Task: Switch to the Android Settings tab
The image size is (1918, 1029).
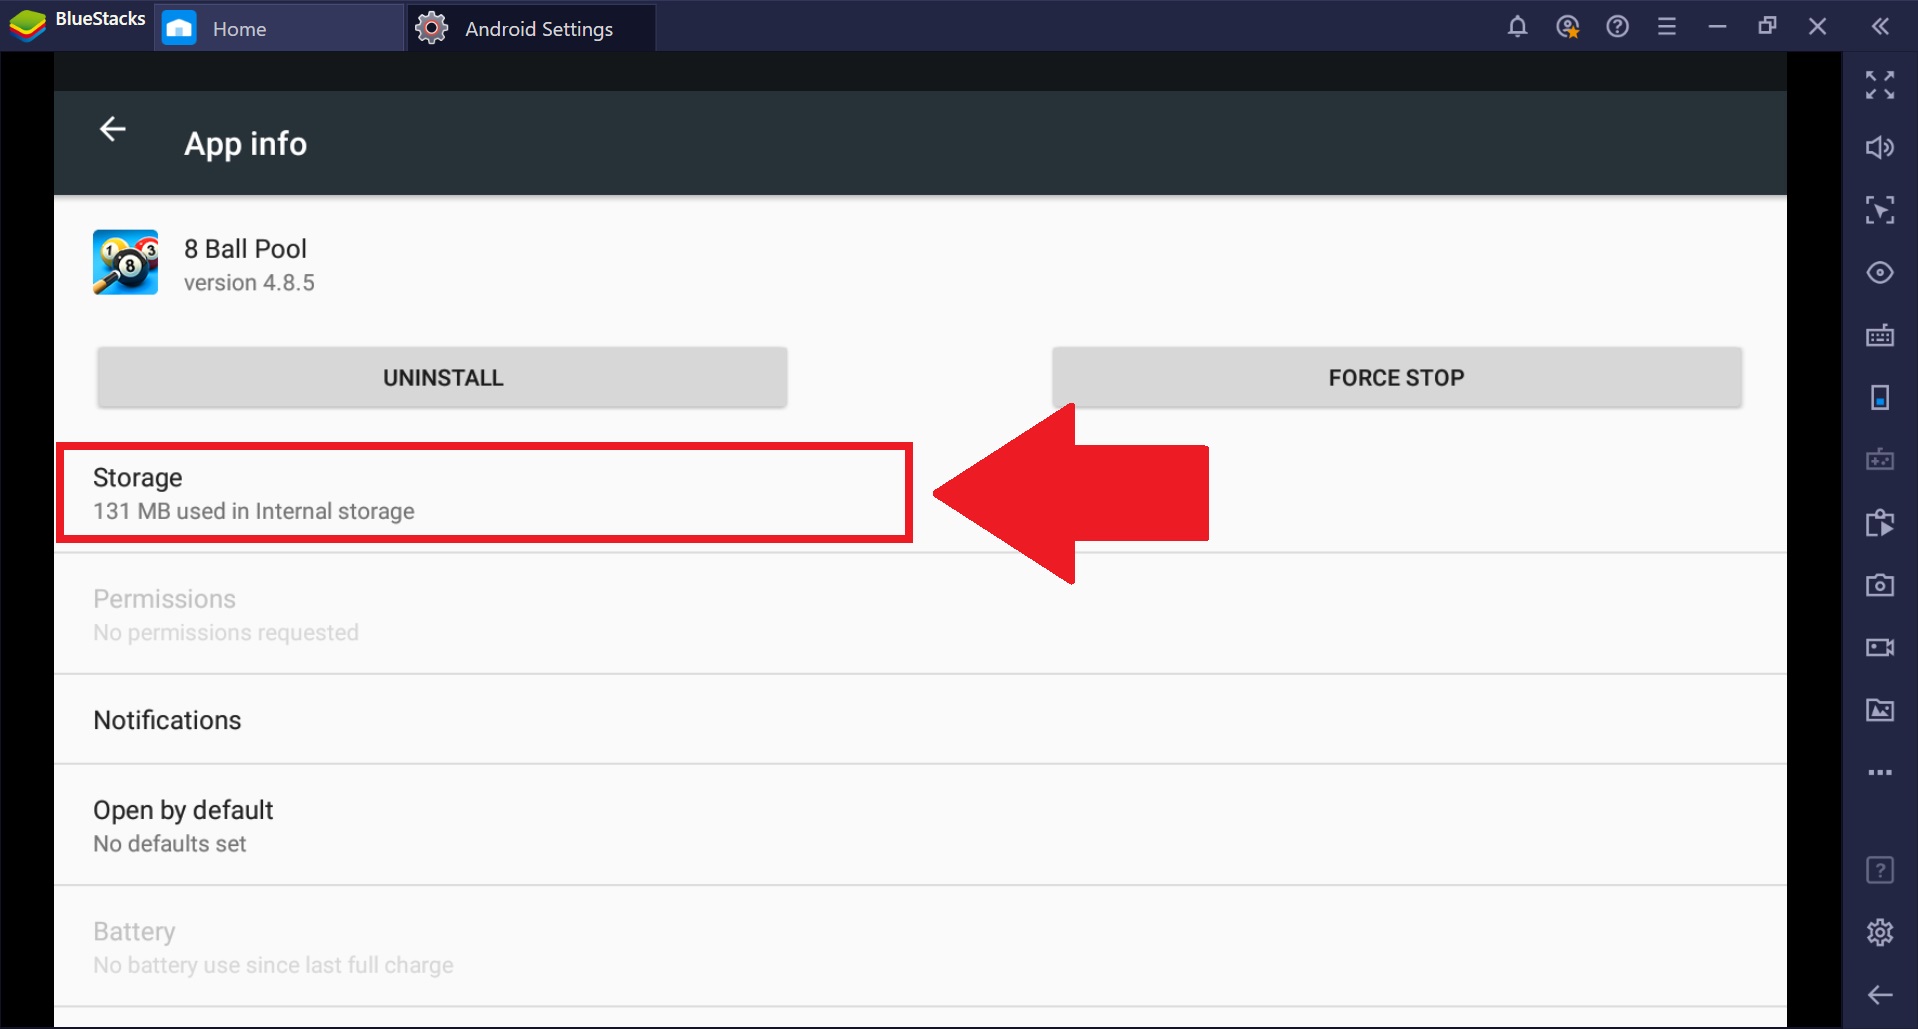Action: 532,28
